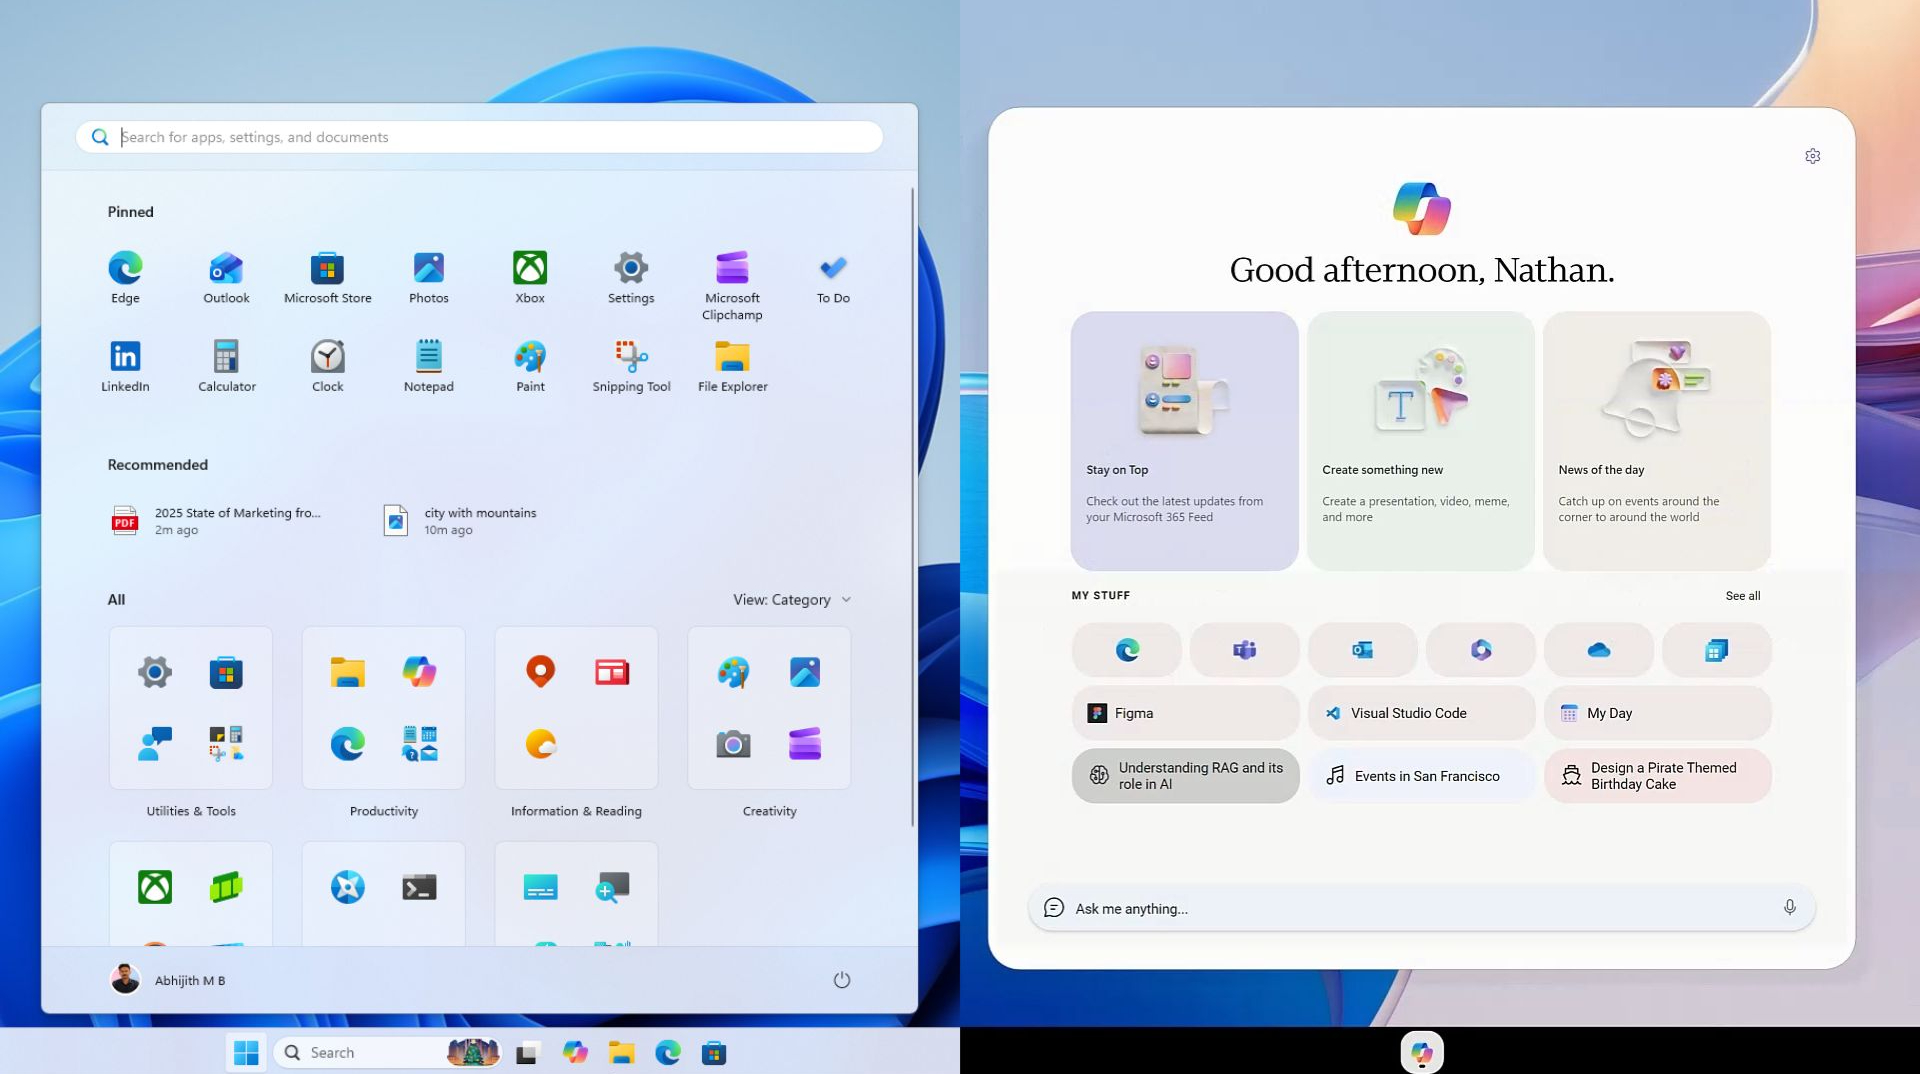Open Snipping Tool pinned app
This screenshot has width=1920, height=1074.
point(631,366)
